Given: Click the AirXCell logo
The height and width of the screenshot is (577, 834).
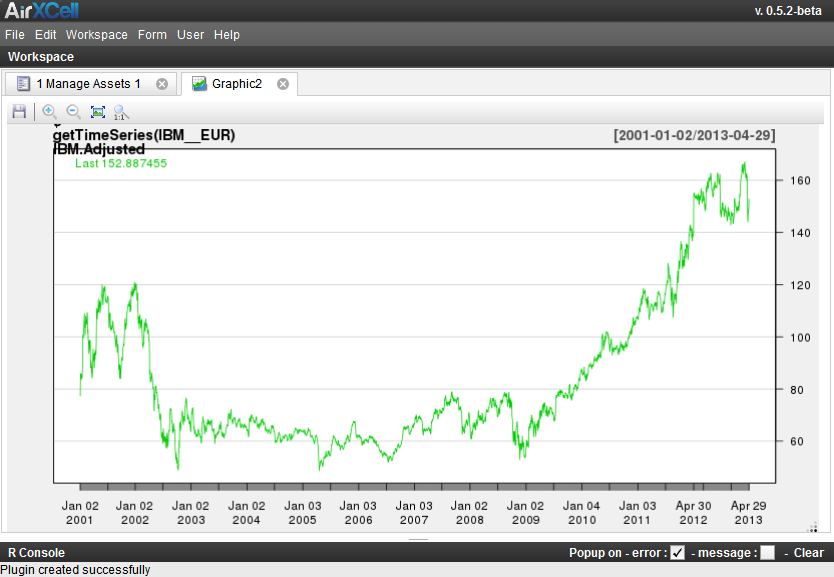Looking at the screenshot, I should (x=41, y=10).
